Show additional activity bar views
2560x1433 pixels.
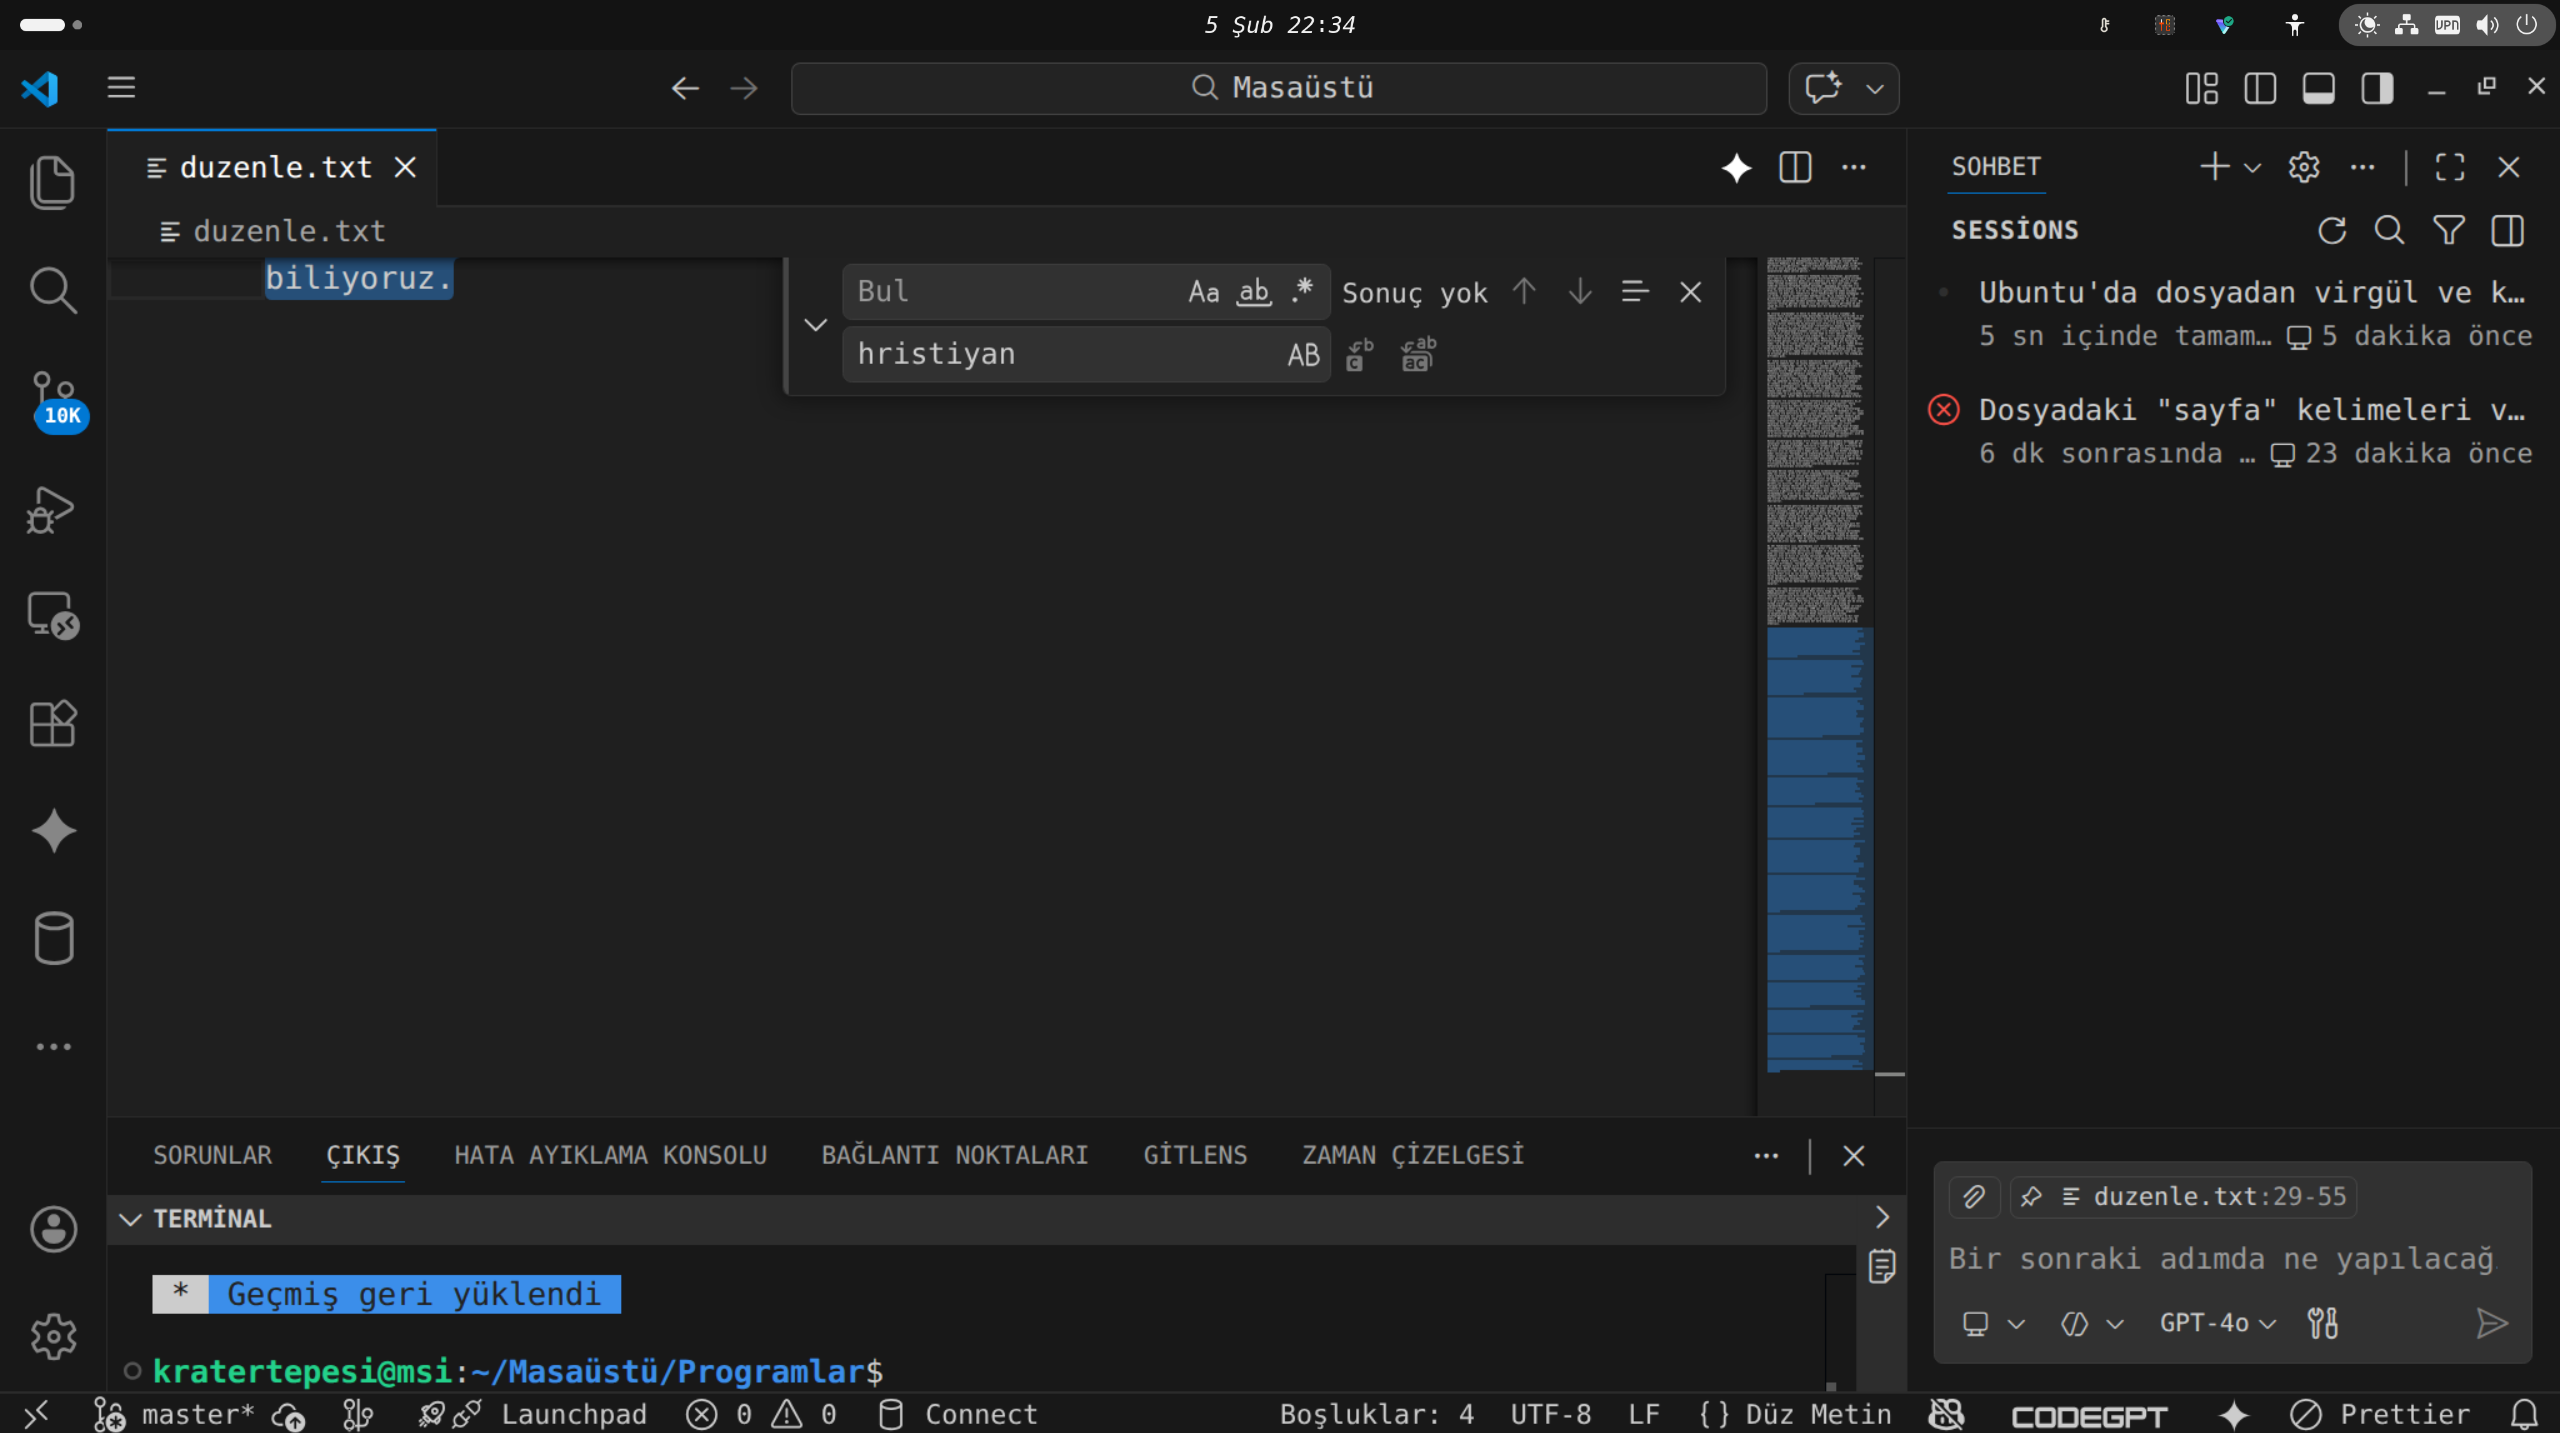tap(53, 1047)
